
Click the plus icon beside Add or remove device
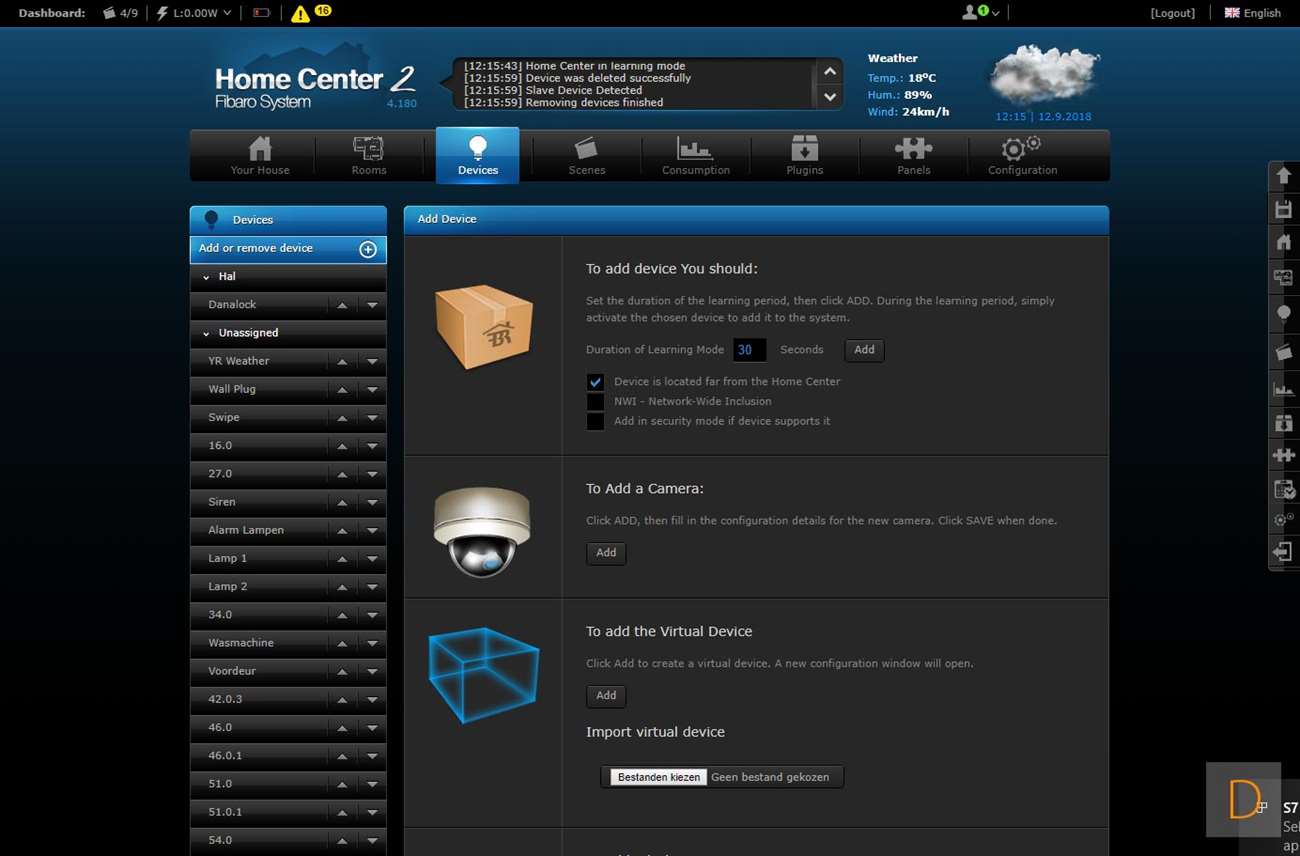(x=368, y=249)
